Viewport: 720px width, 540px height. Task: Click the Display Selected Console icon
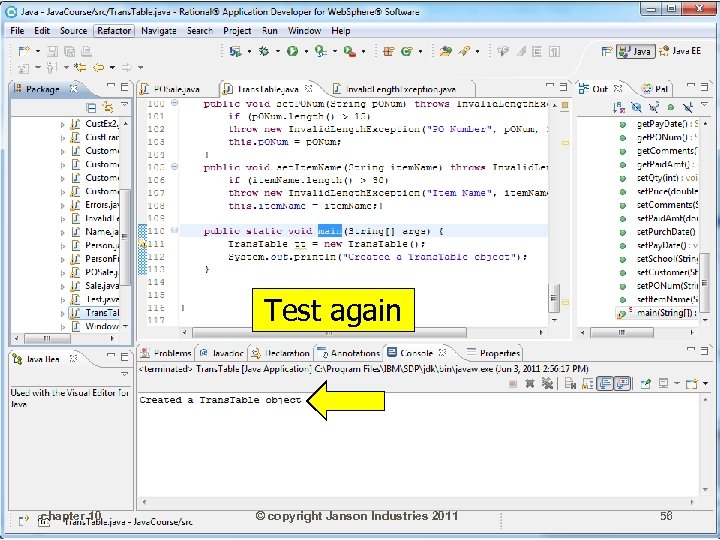tap(663, 383)
